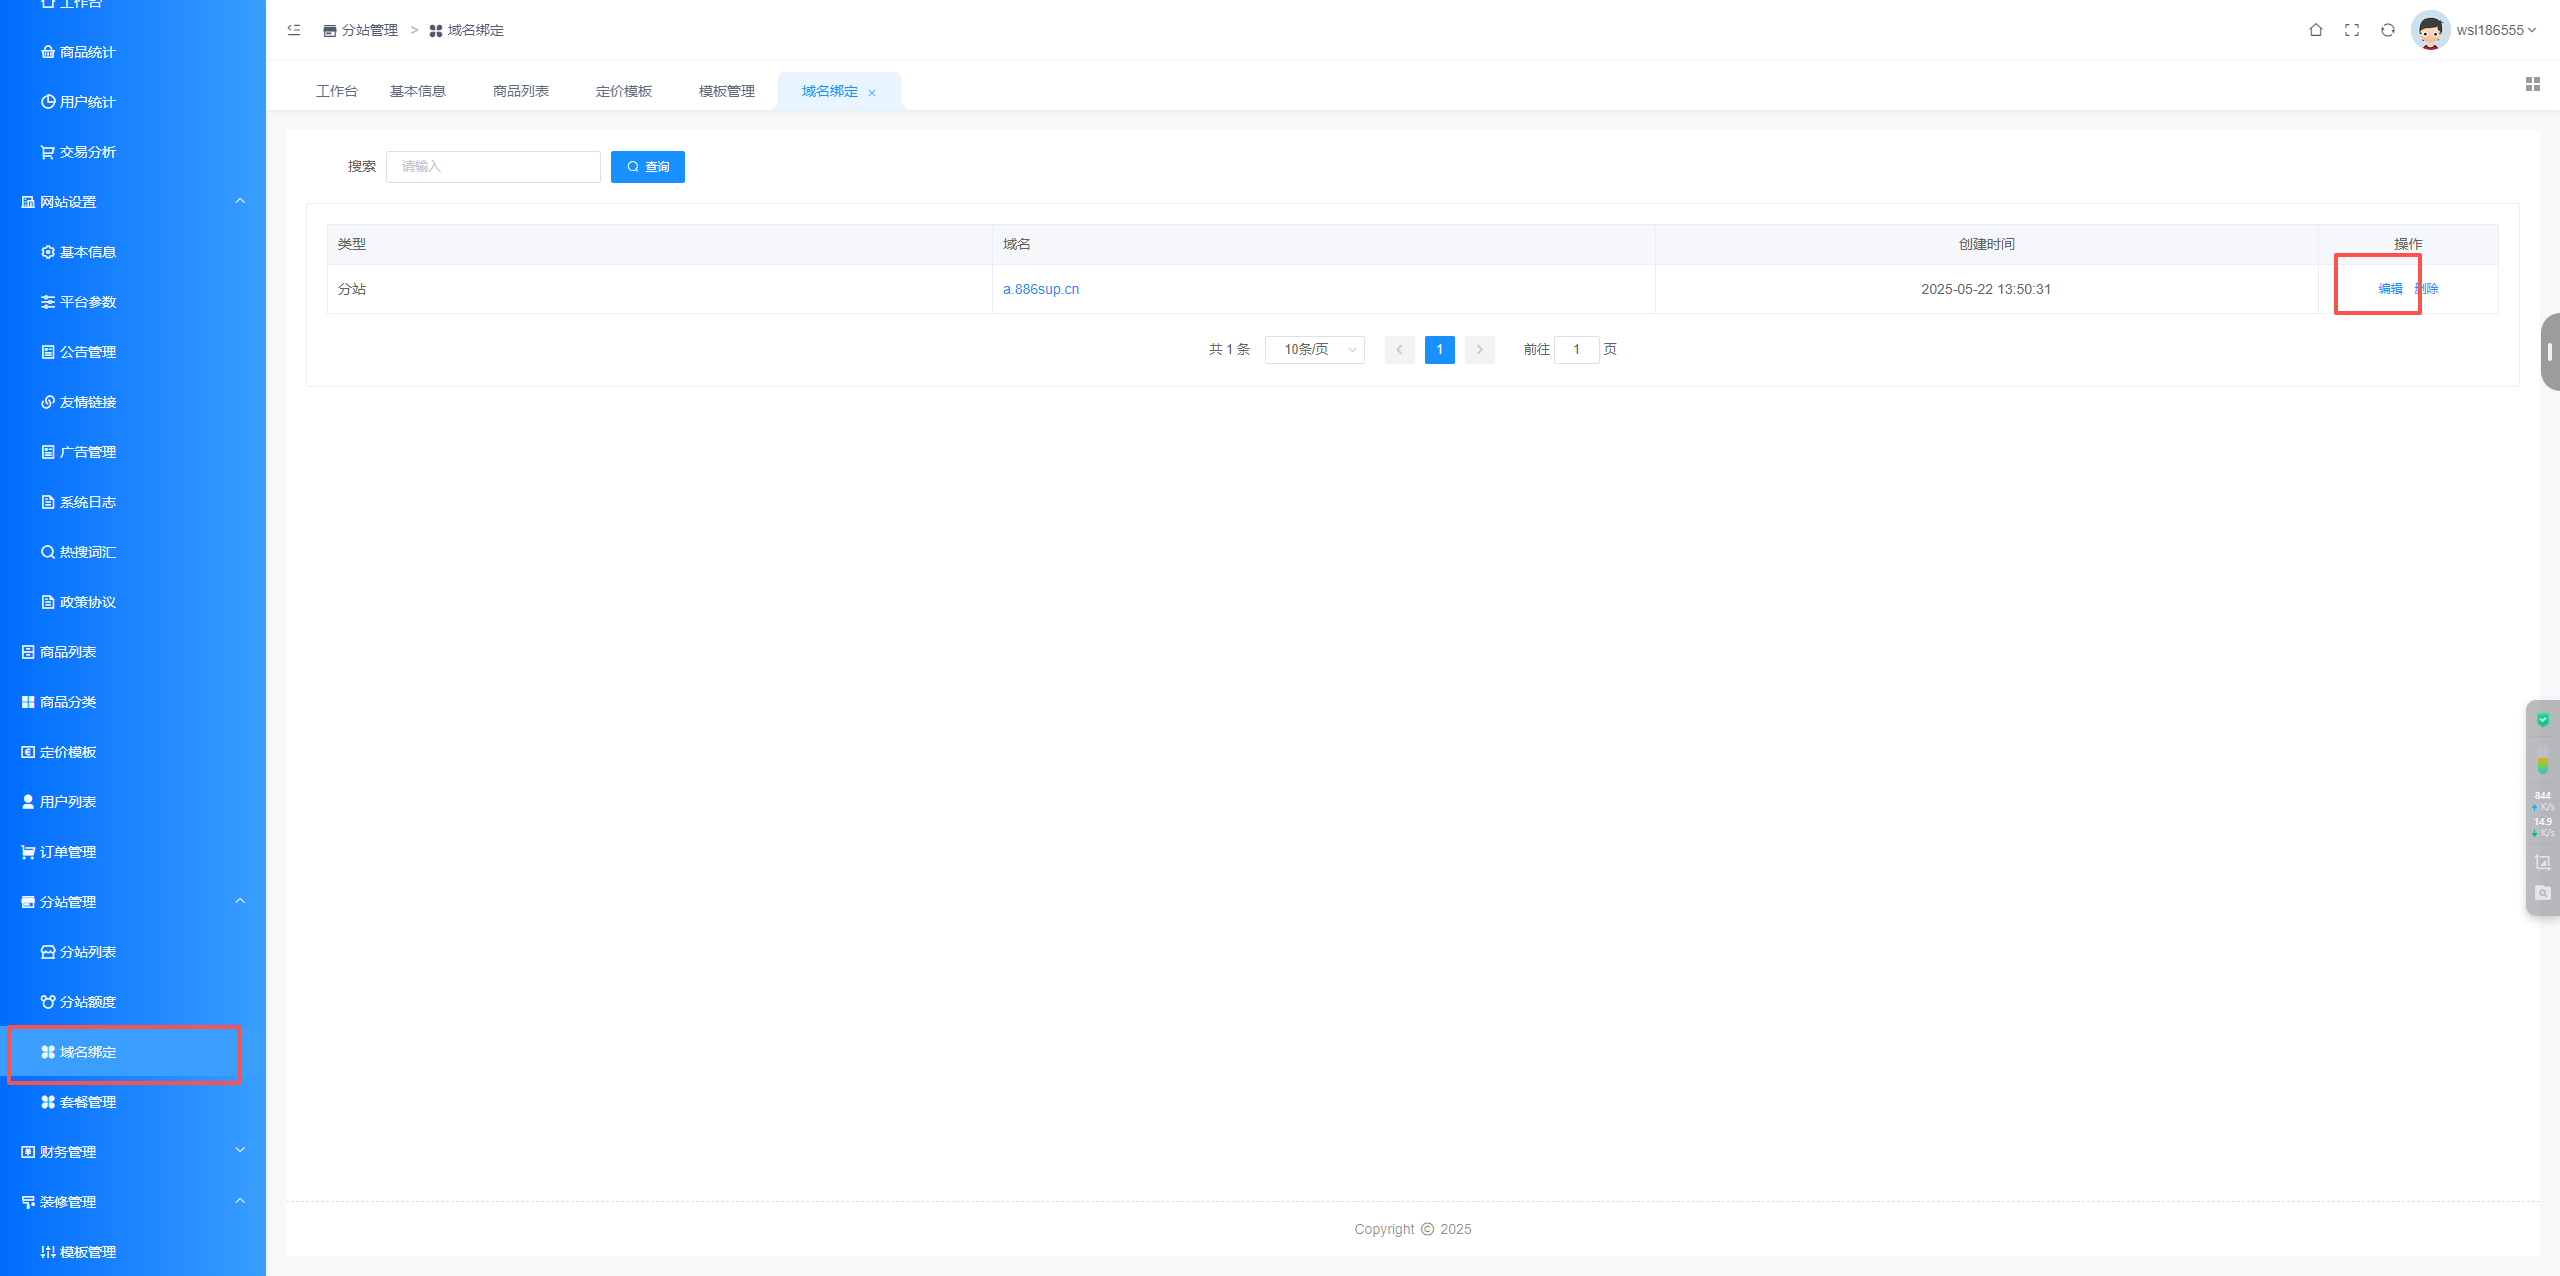Open the a.886sup.cn domain link
Viewport: 2560px width, 1276px height.
click(1040, 289)
